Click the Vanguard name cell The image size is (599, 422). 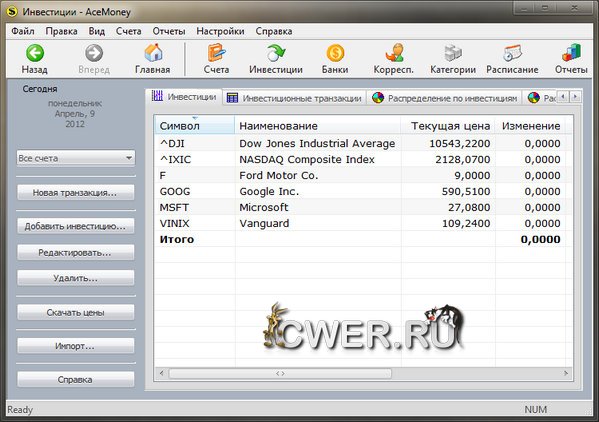[x=264, y=224]
